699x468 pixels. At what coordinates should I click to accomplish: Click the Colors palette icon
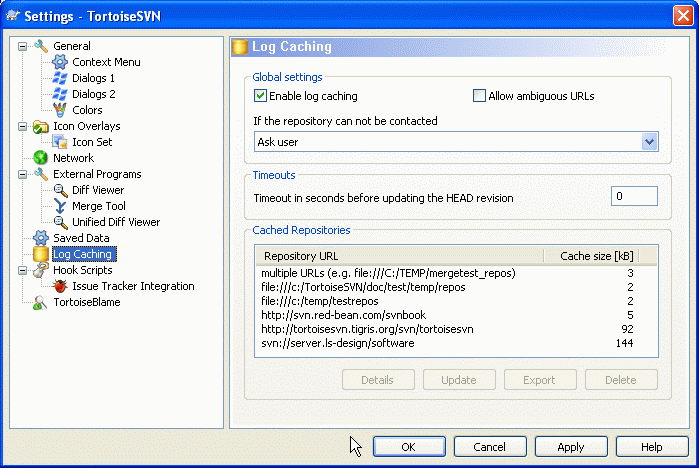pos(60,110)
